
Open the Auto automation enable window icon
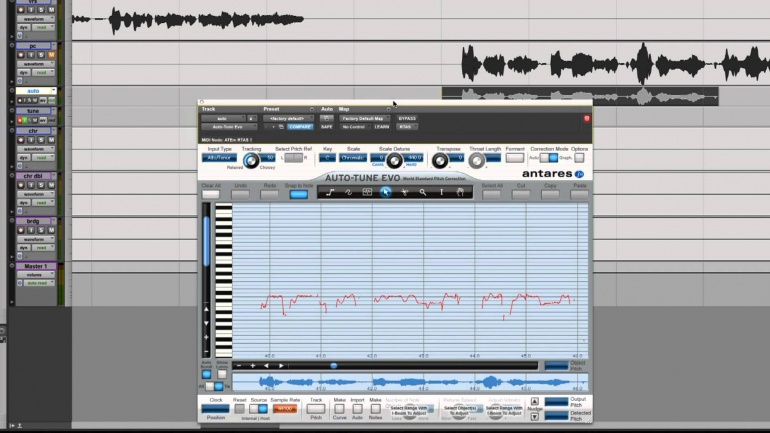(326, 118)
